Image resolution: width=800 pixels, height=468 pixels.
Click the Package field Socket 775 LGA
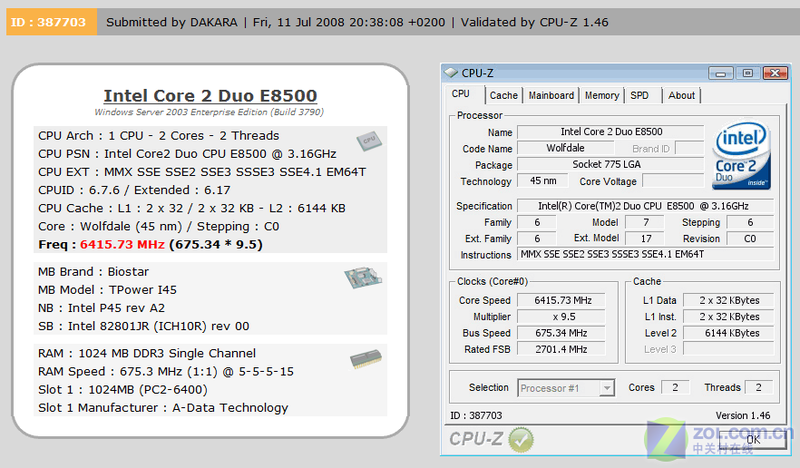[611, 165]
